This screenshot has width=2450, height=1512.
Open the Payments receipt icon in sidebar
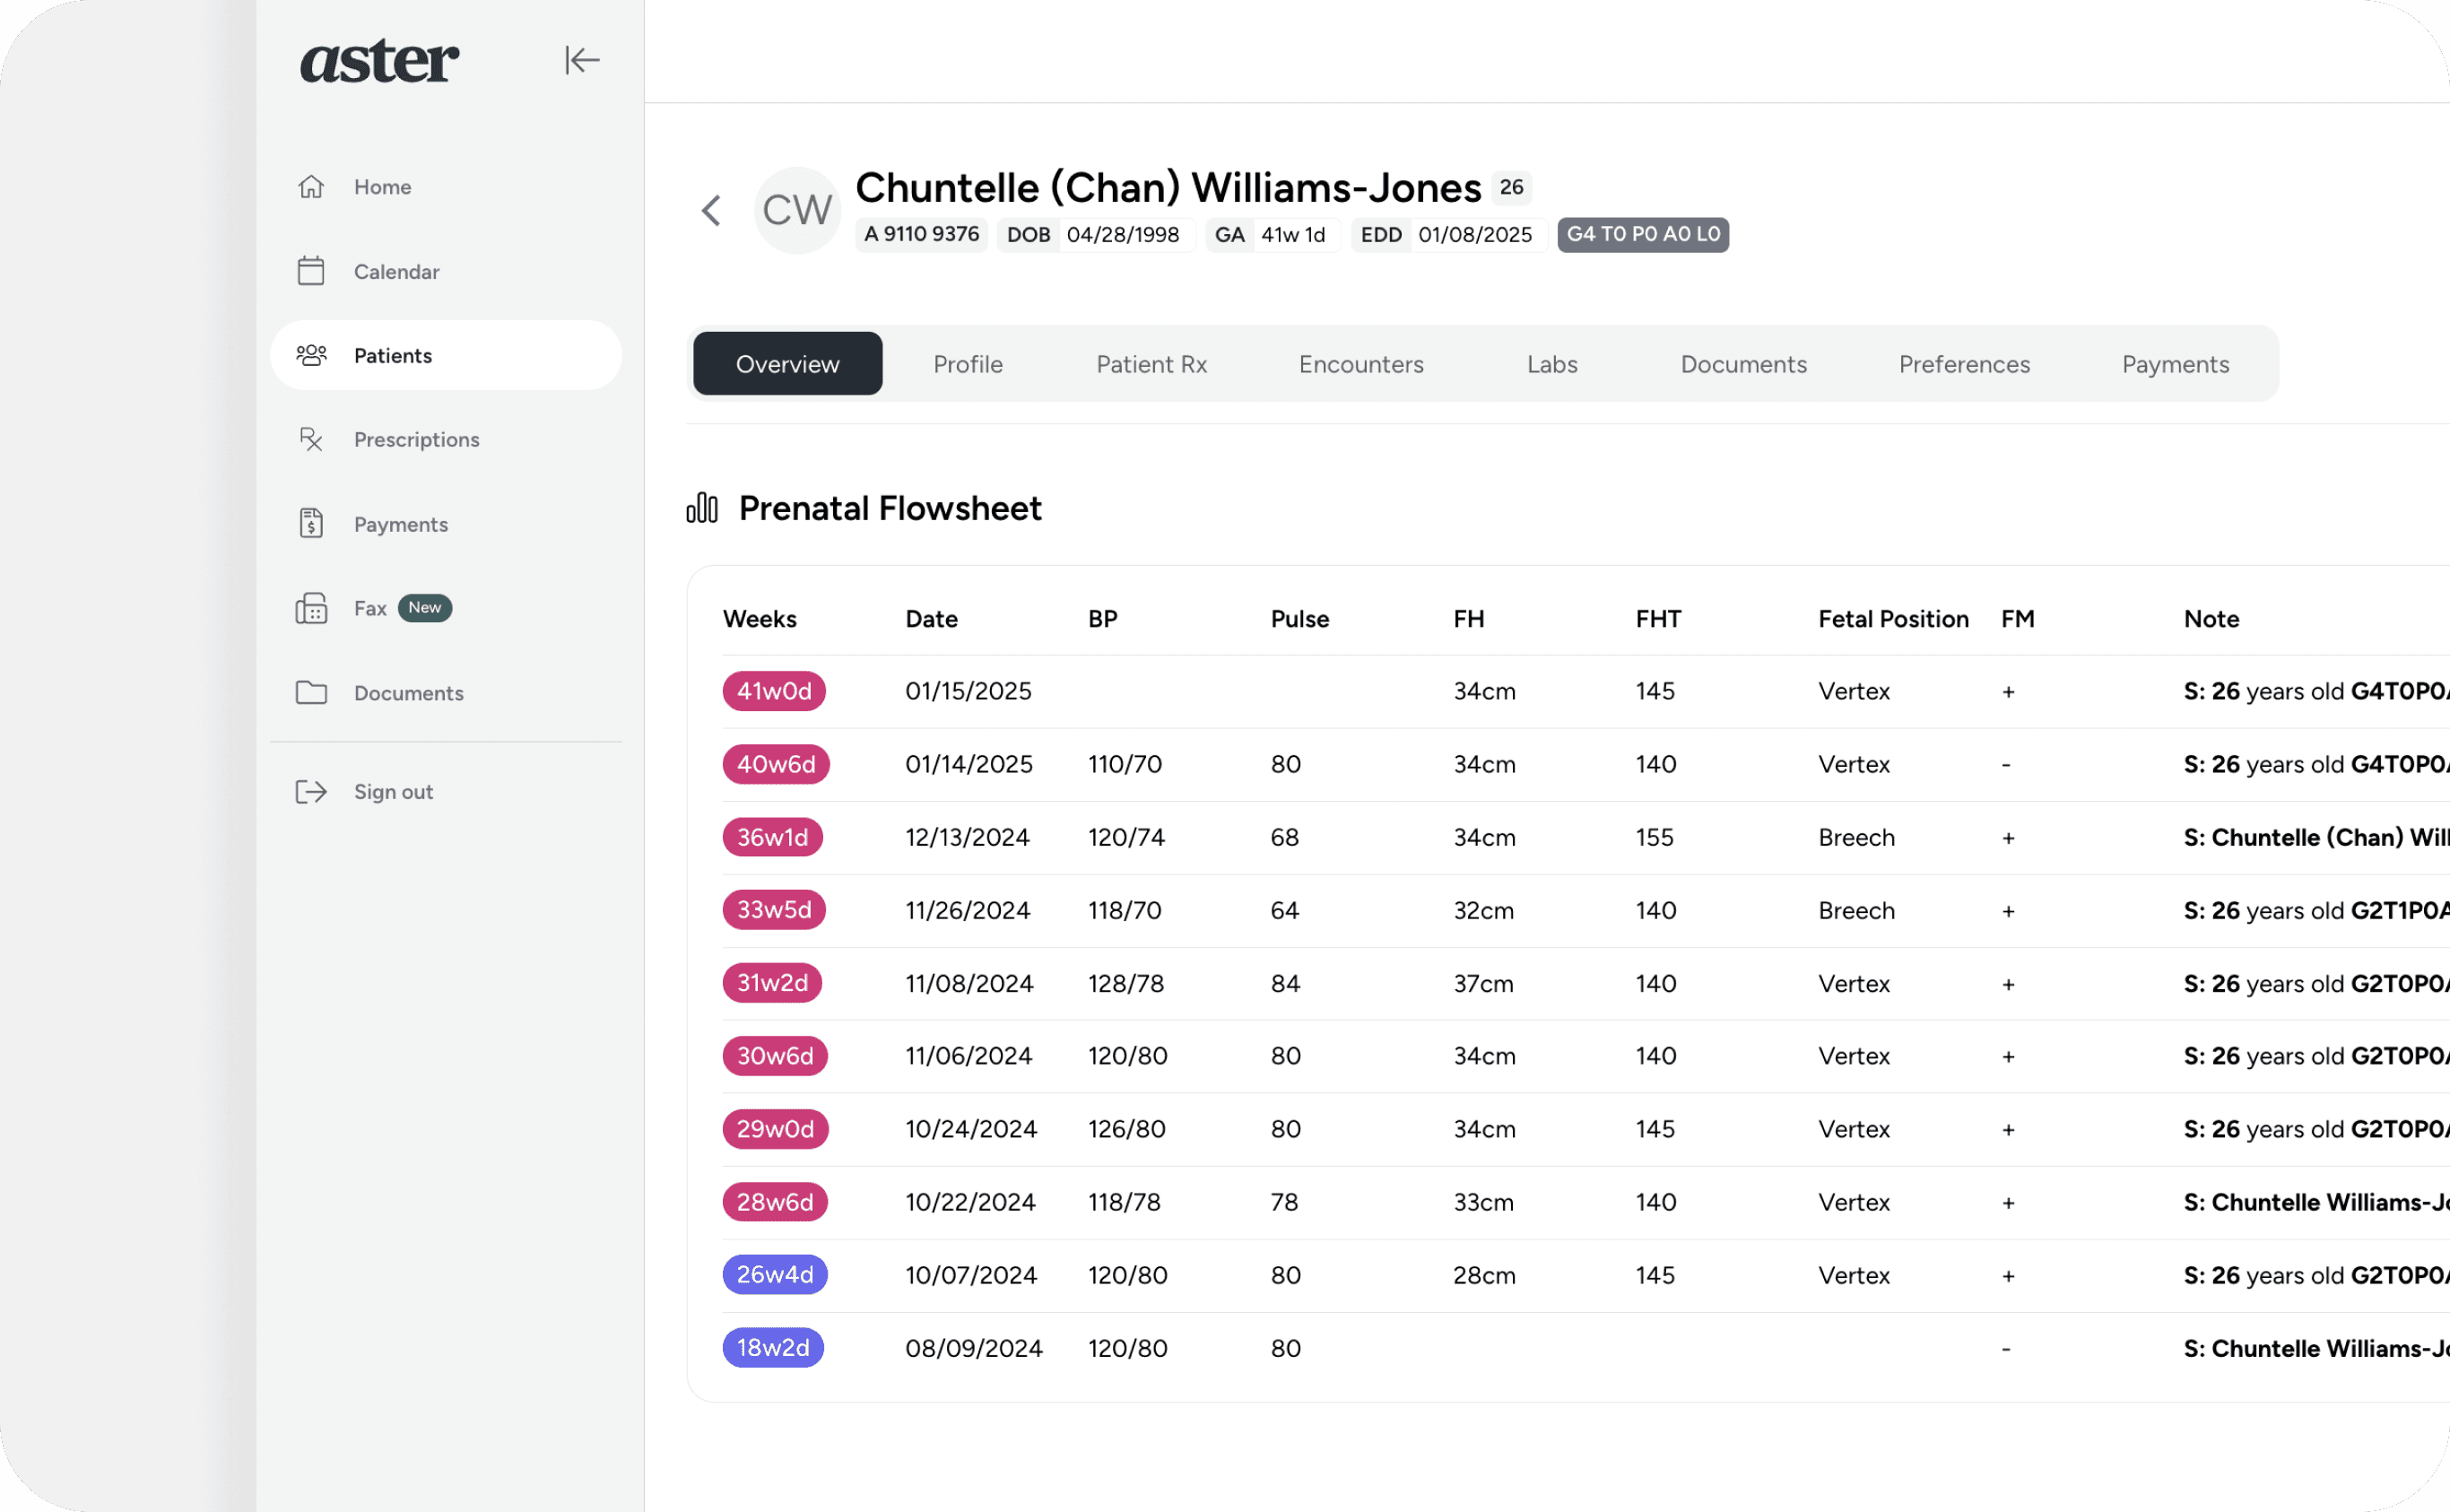(311, 523)
